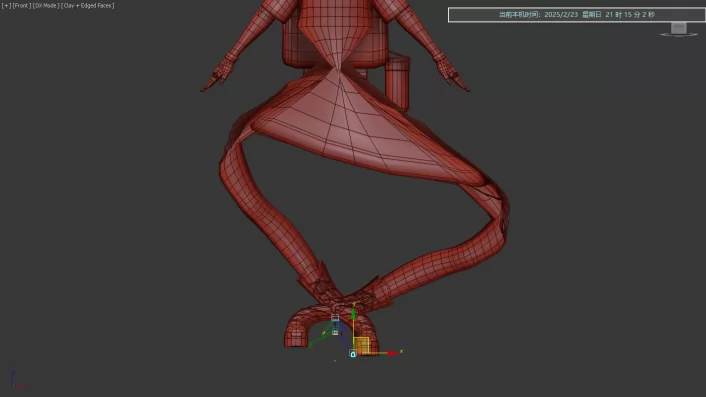This screenshot has width=706, height=397.
Task: Click the orange XY plane gizmo square
Action: click(x=362, y=345)
